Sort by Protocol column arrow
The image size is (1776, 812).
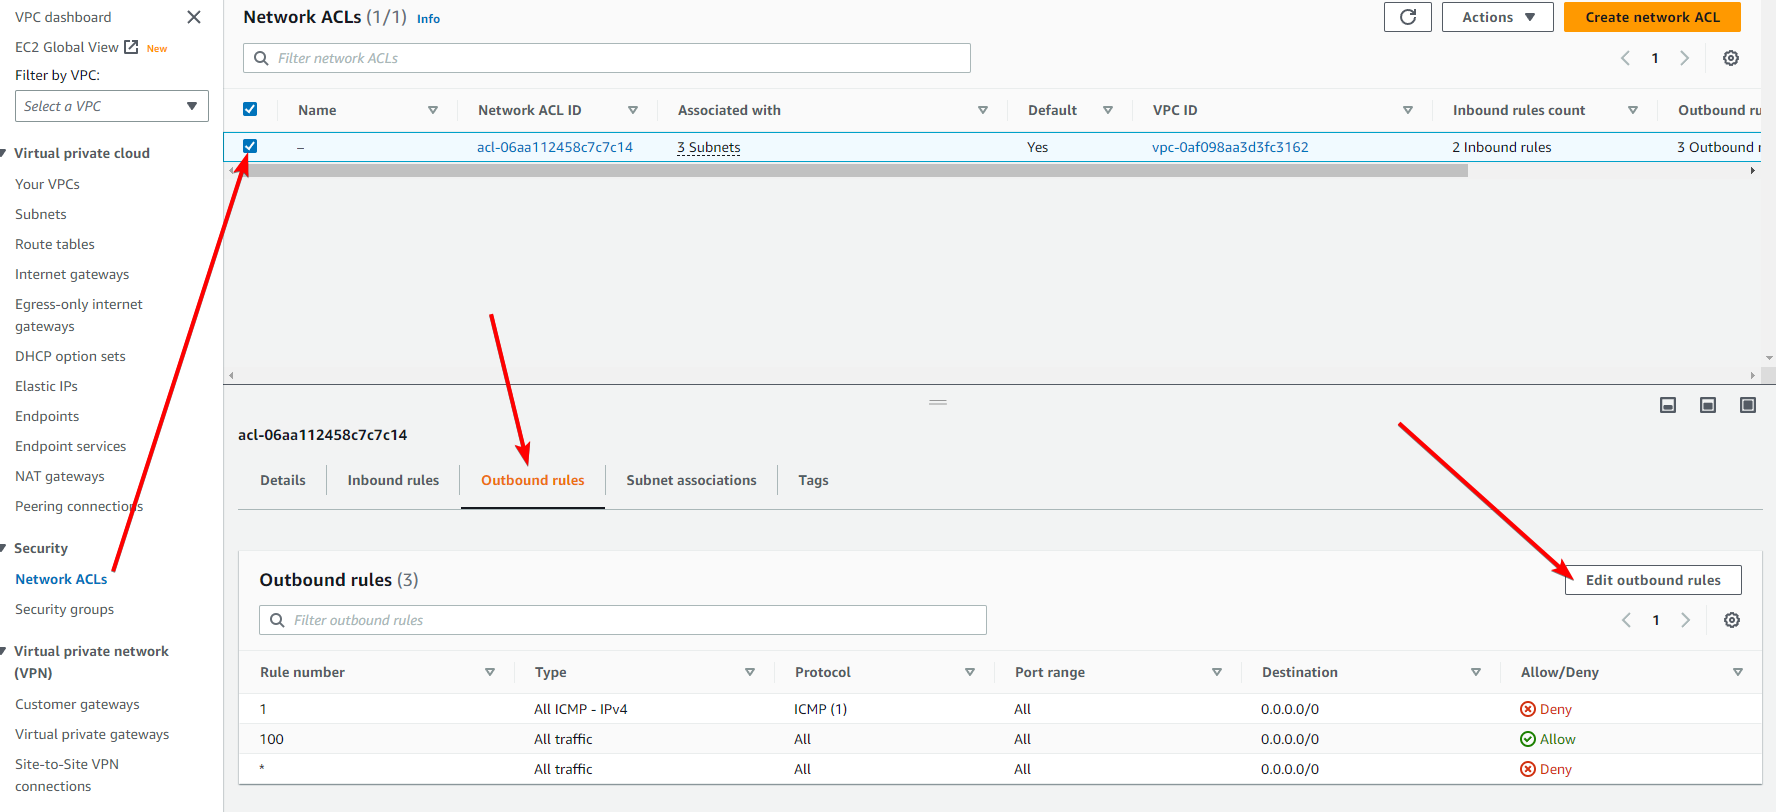970,672
